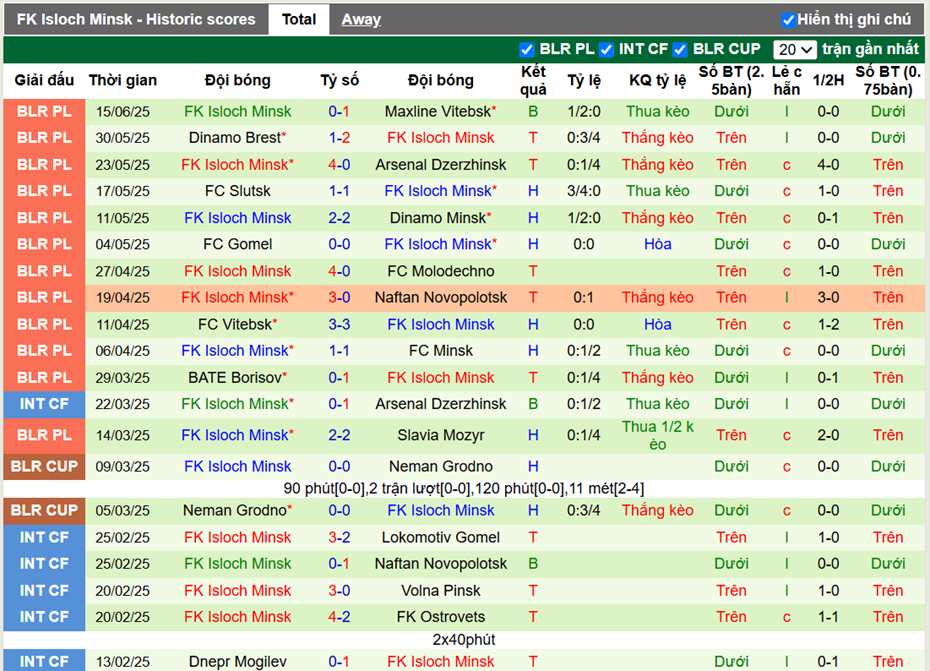Open FC Gomel team link

click(x=237, y=244)
